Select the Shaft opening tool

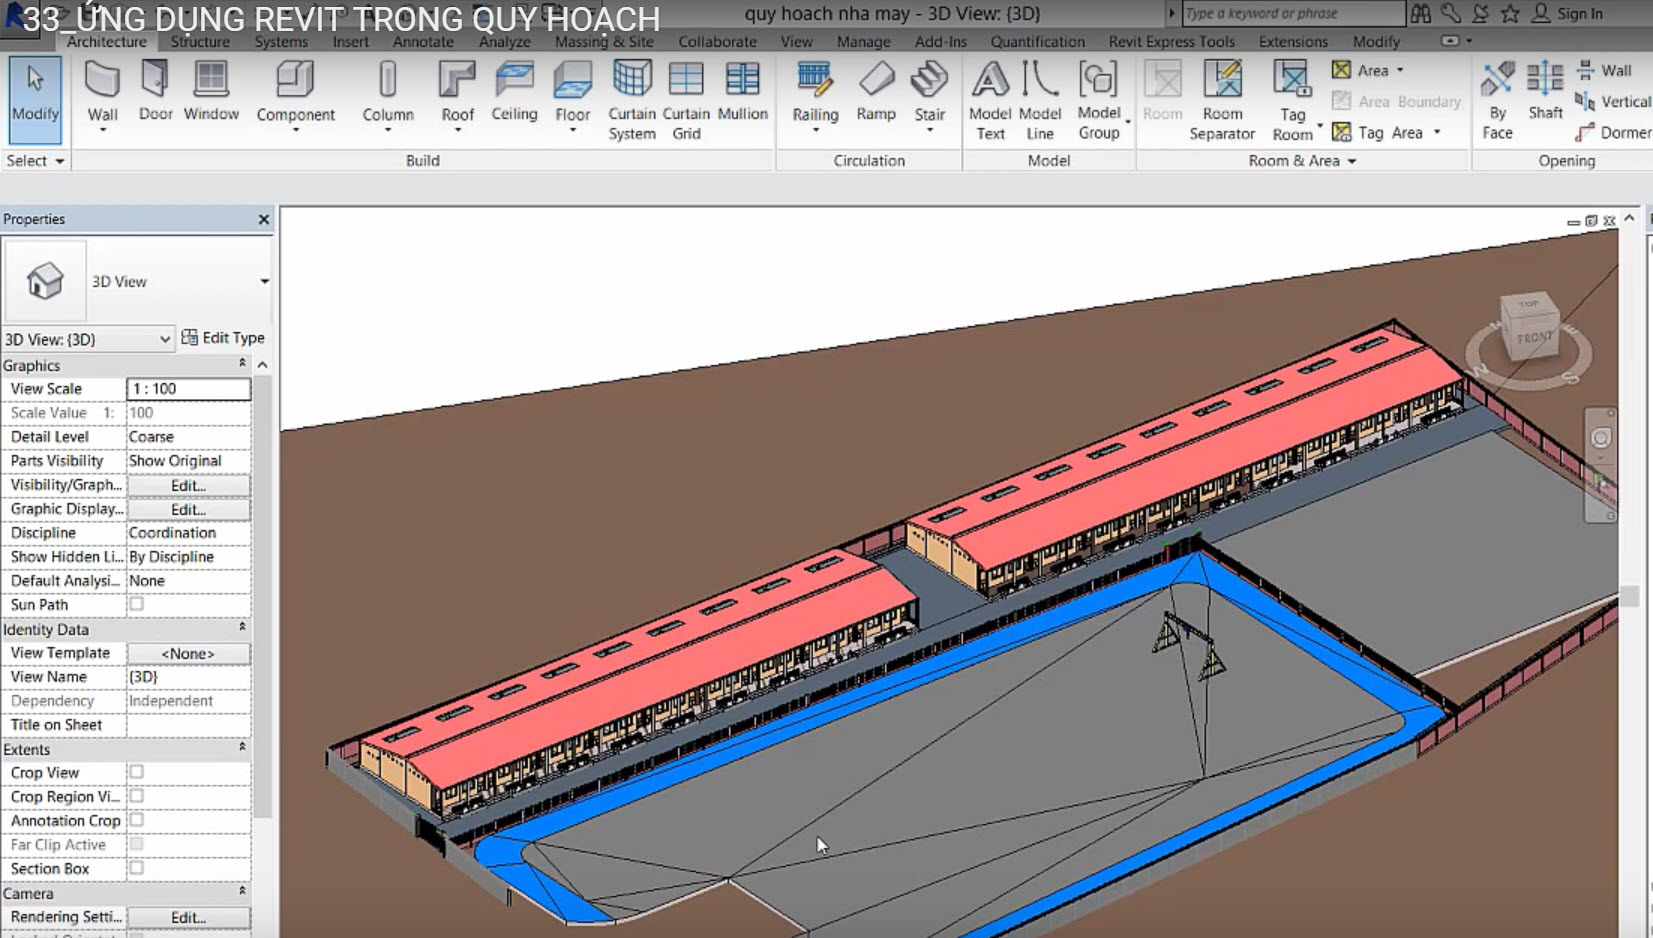(x=1545, y=91)
